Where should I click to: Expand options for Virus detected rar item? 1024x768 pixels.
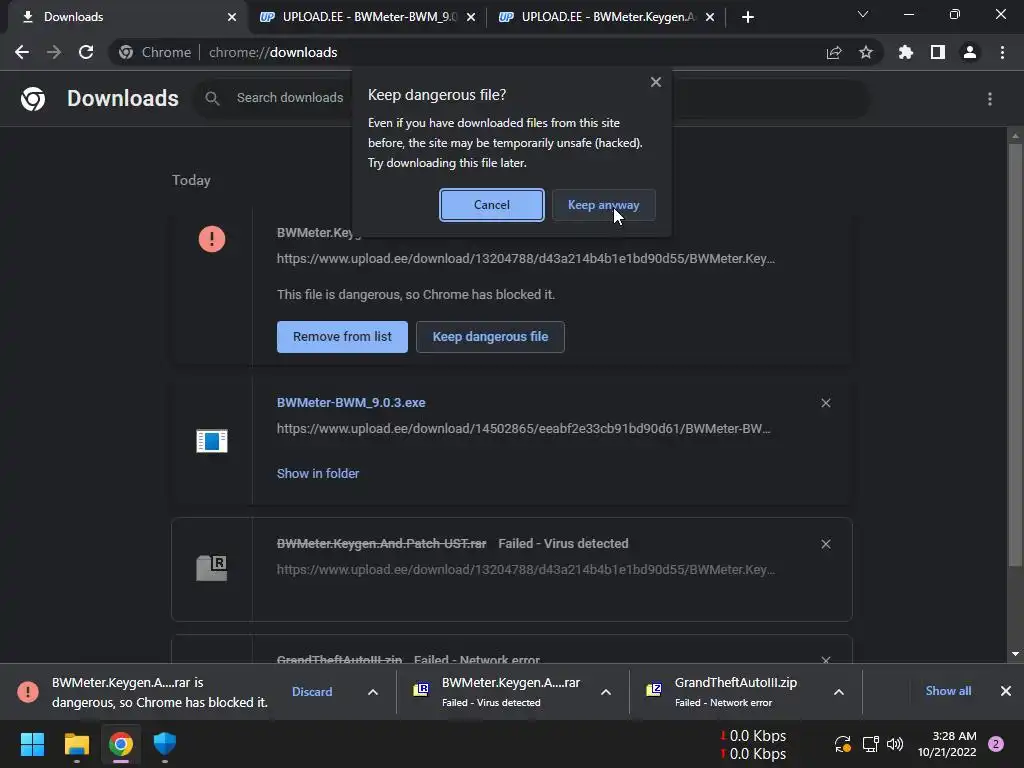click(x=606, y=692)
